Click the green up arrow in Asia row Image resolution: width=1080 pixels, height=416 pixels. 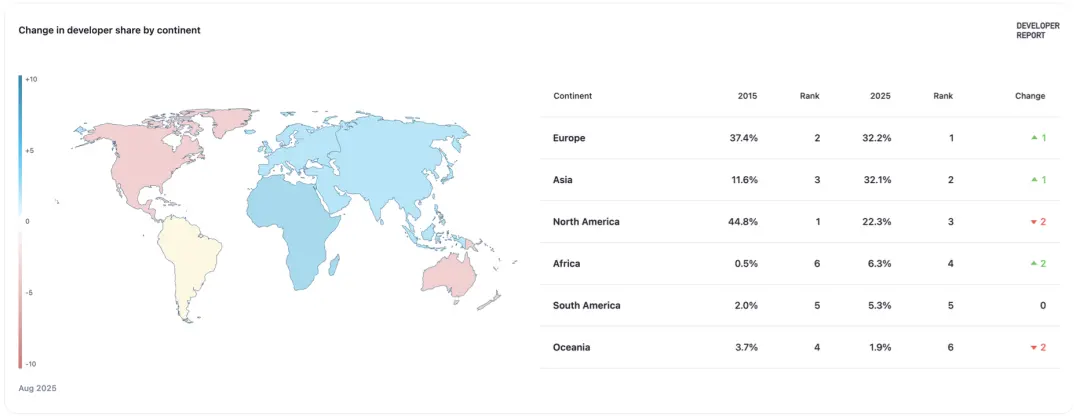(x=1034, y=180)
